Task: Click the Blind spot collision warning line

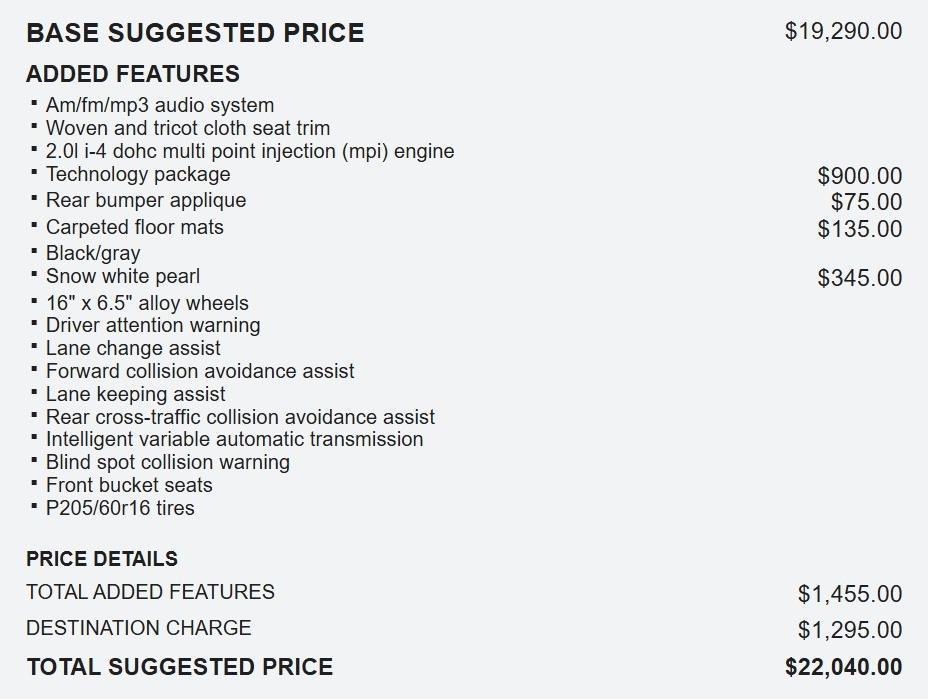Action: tap(168, 462)
